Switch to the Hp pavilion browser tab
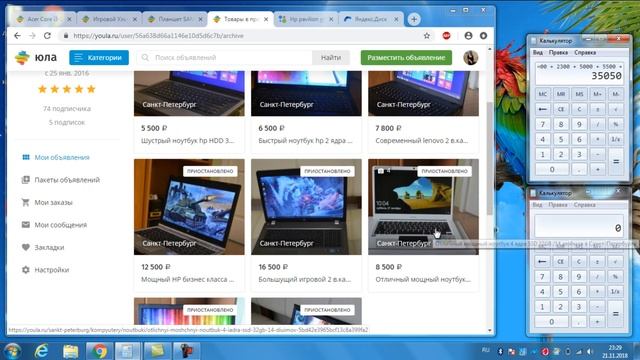This screenshot has height=360, width=640. click(305, 19)
